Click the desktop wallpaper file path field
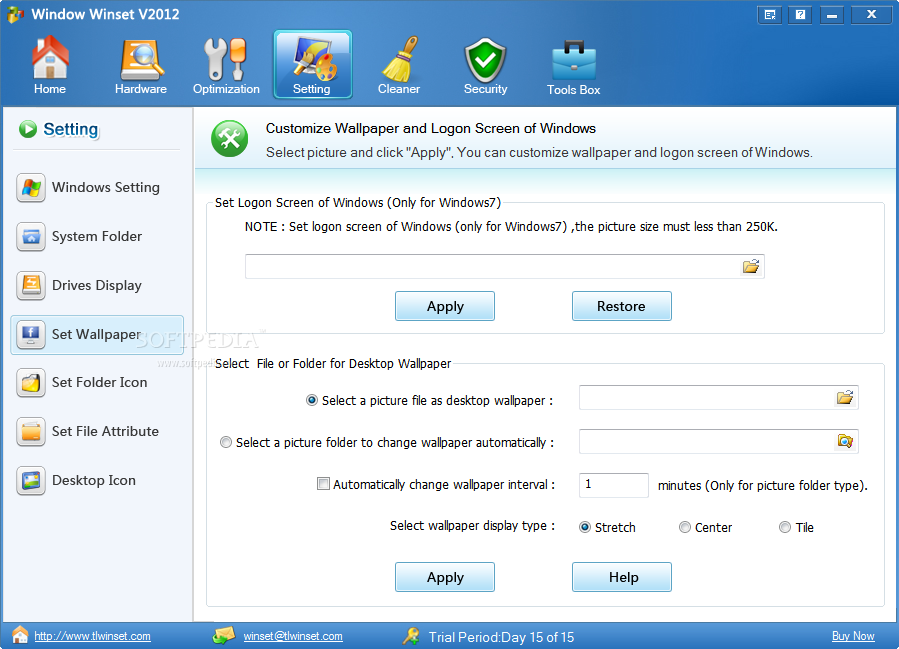899x649 pixels. pos(718,397)
